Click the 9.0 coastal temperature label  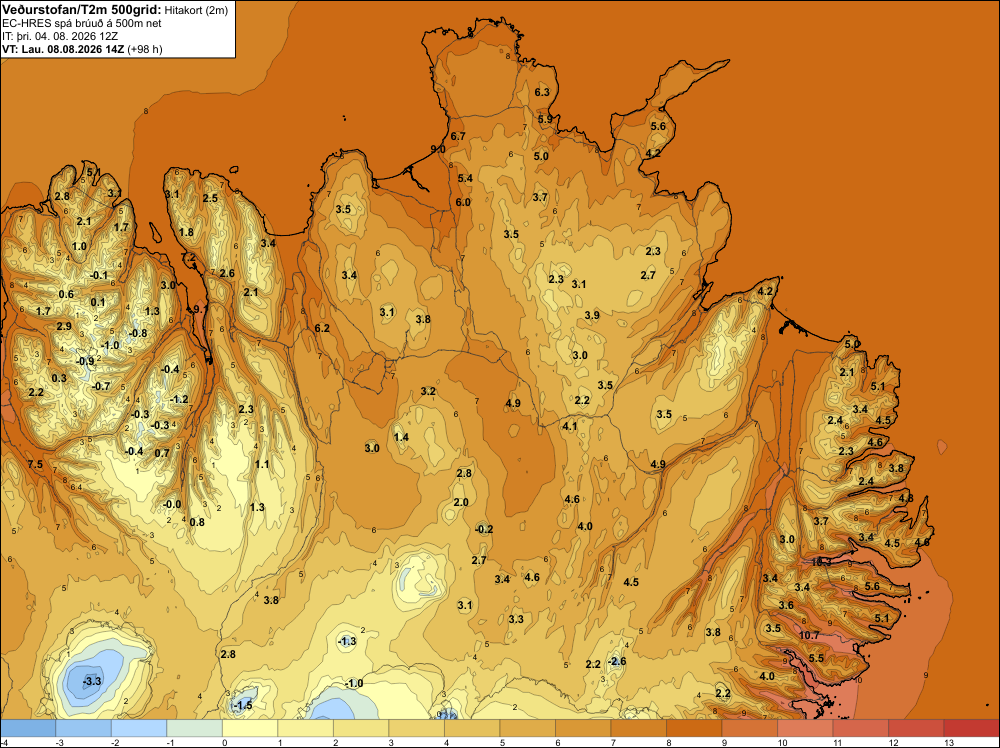pyautogui.click(x=438, y=149)
